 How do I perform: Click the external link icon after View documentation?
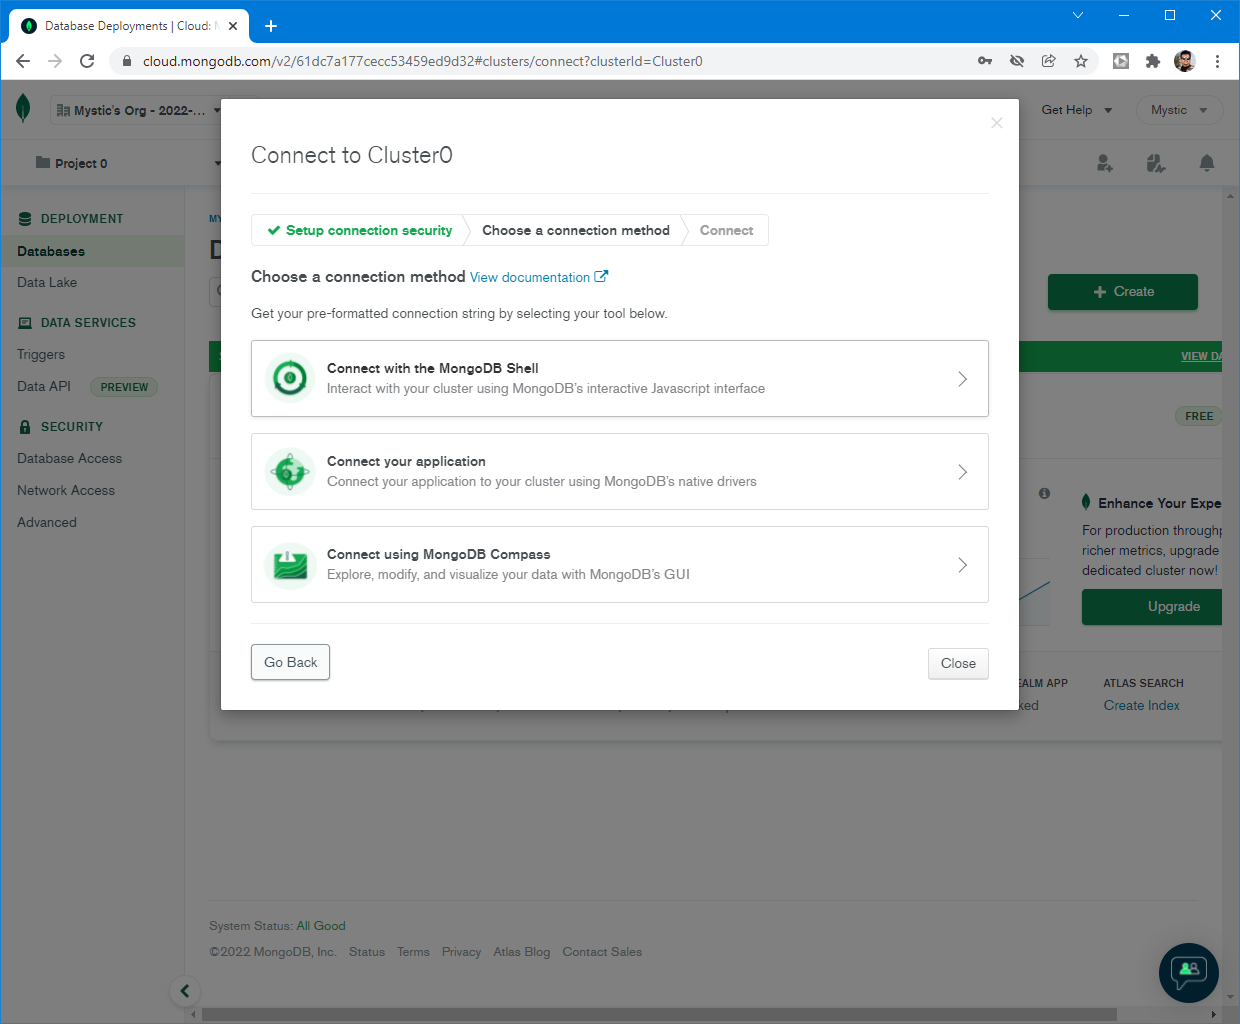[x=601, y=276]
